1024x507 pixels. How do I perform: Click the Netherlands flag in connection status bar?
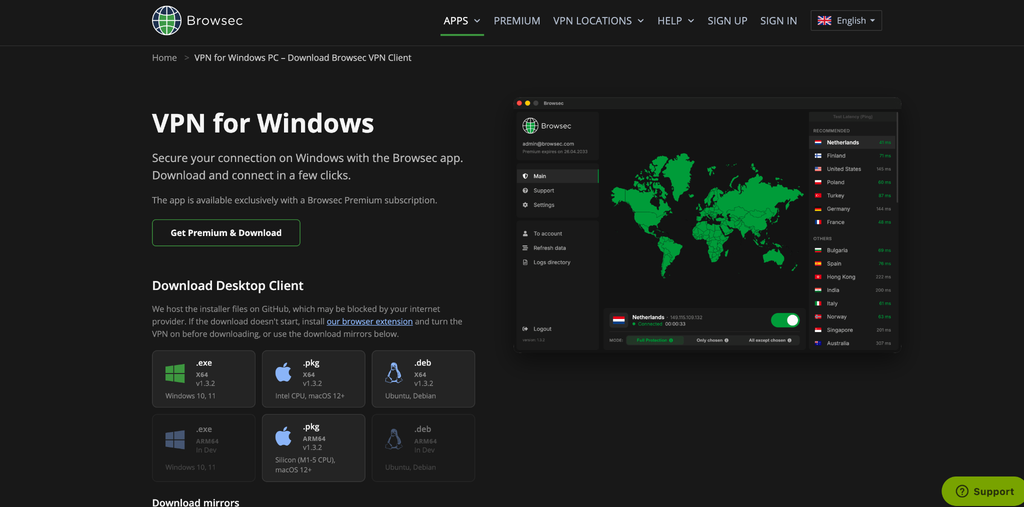(x=619, y=320)
